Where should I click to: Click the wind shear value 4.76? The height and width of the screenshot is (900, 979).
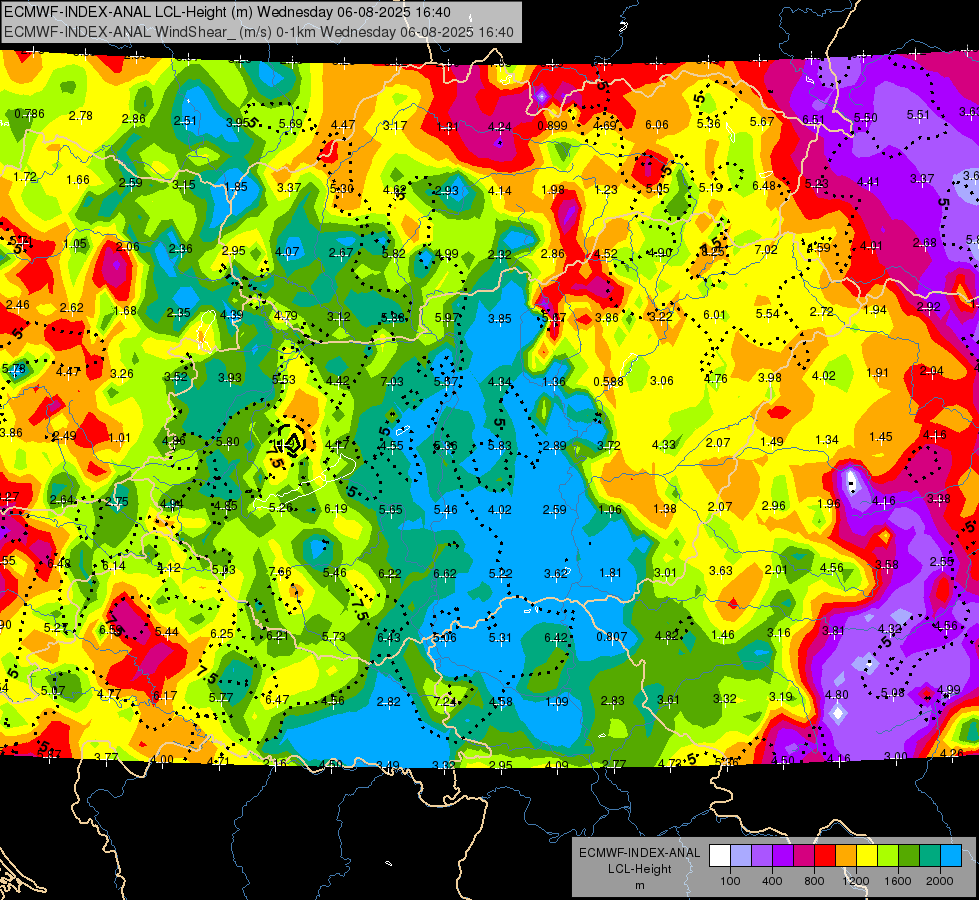[x=716, y=378]
